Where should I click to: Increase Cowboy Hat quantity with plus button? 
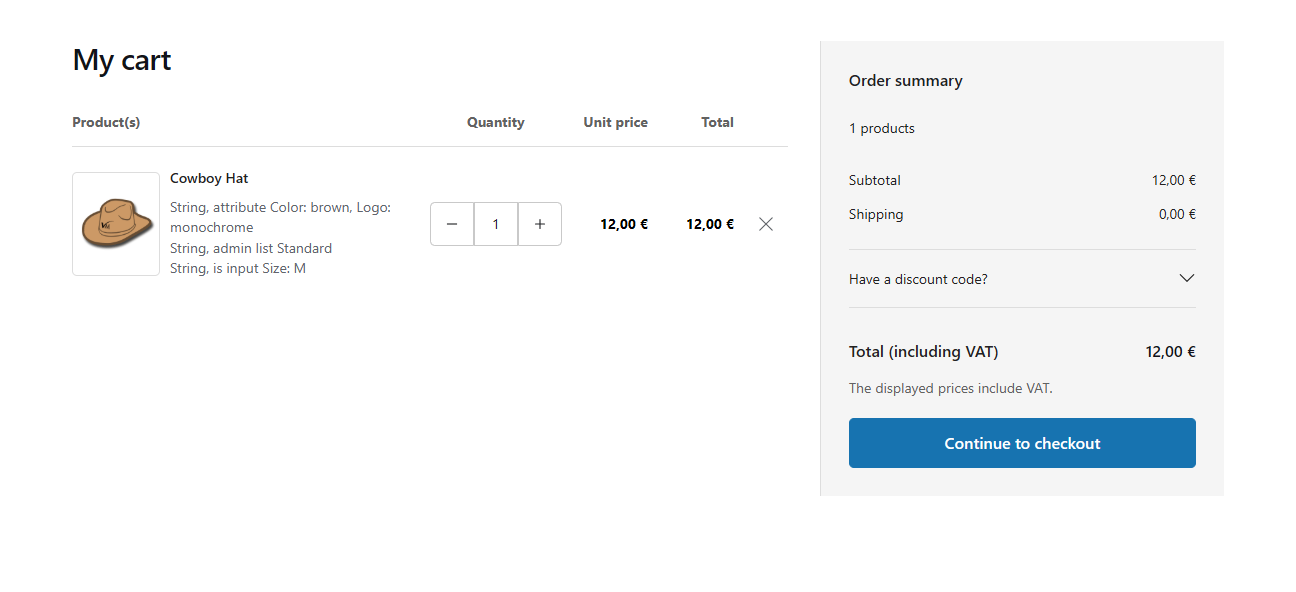click(540, 224)
